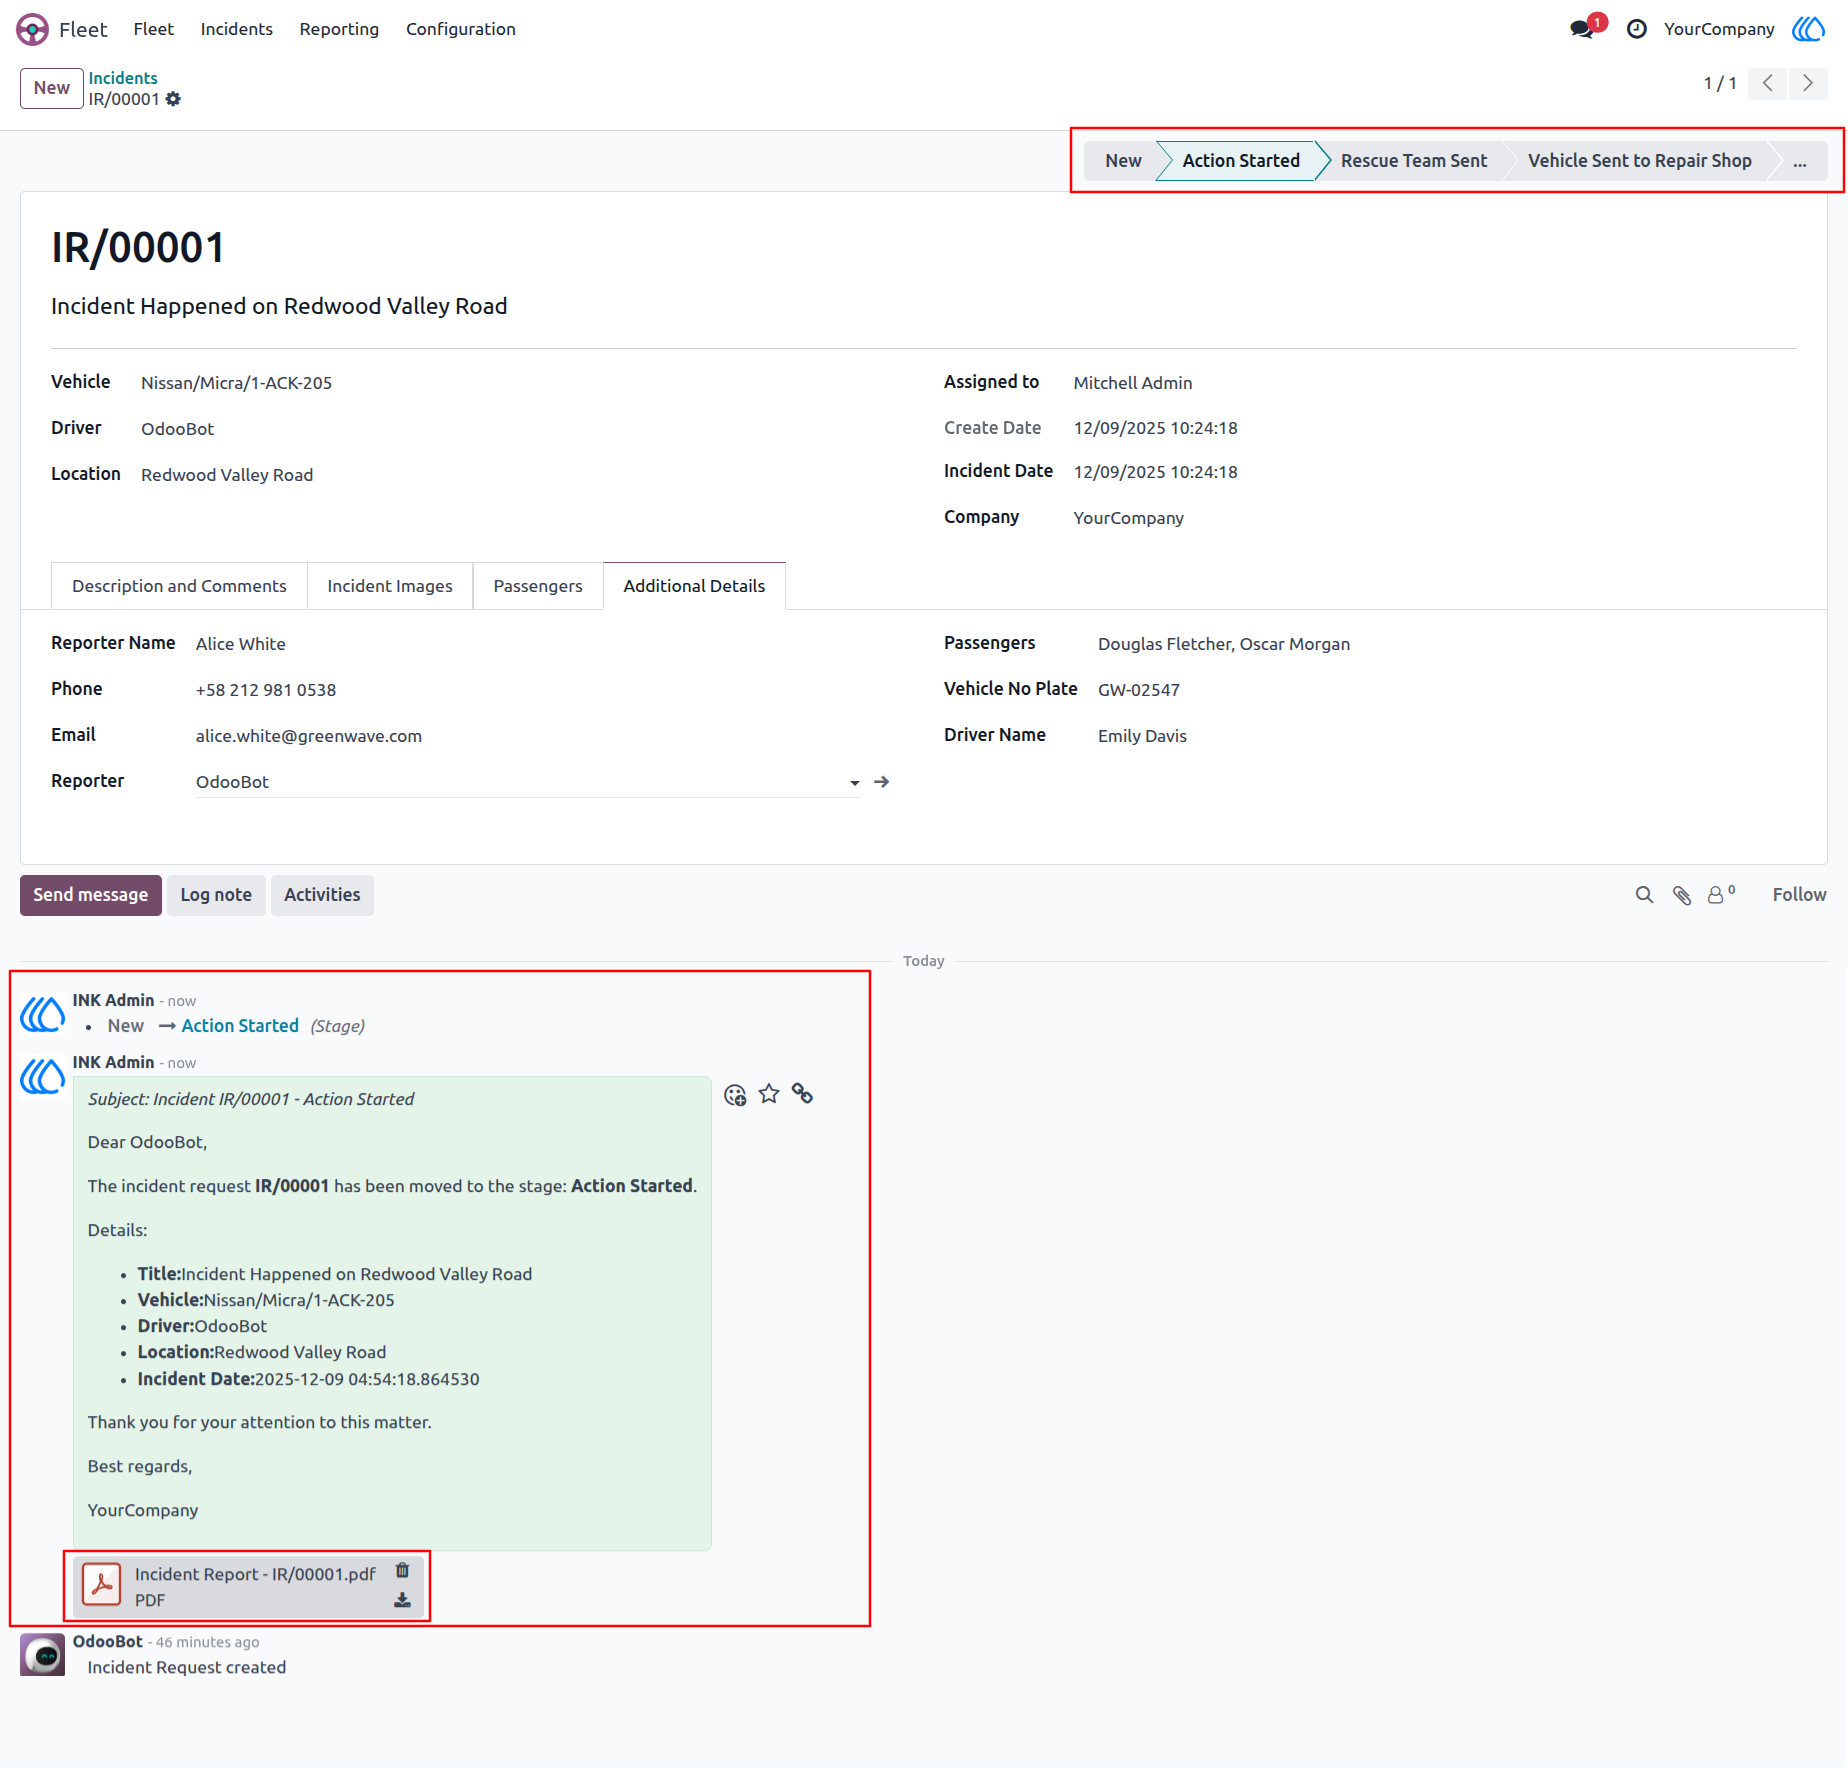Image resolution: width=1848 pixels, height=1771 pixels.
Task: Expand the Reporter dropdown caret
Action: click(x=855, y=783)
